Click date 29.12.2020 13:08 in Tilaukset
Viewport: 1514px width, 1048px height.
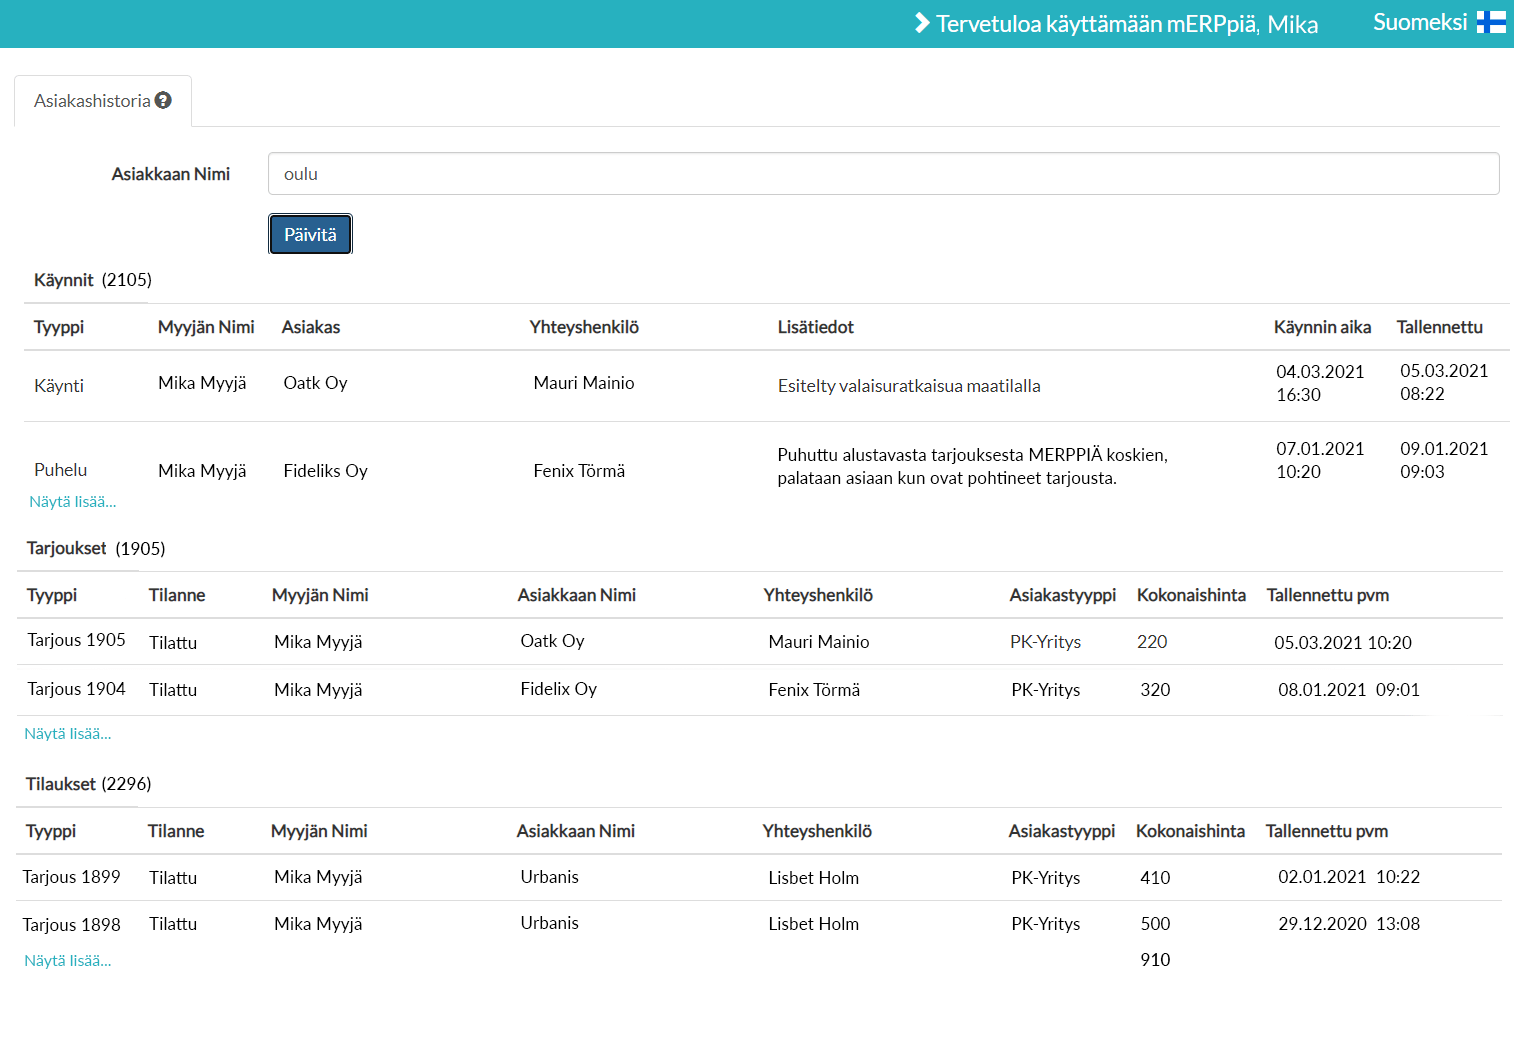click(x=1349, y=924)
